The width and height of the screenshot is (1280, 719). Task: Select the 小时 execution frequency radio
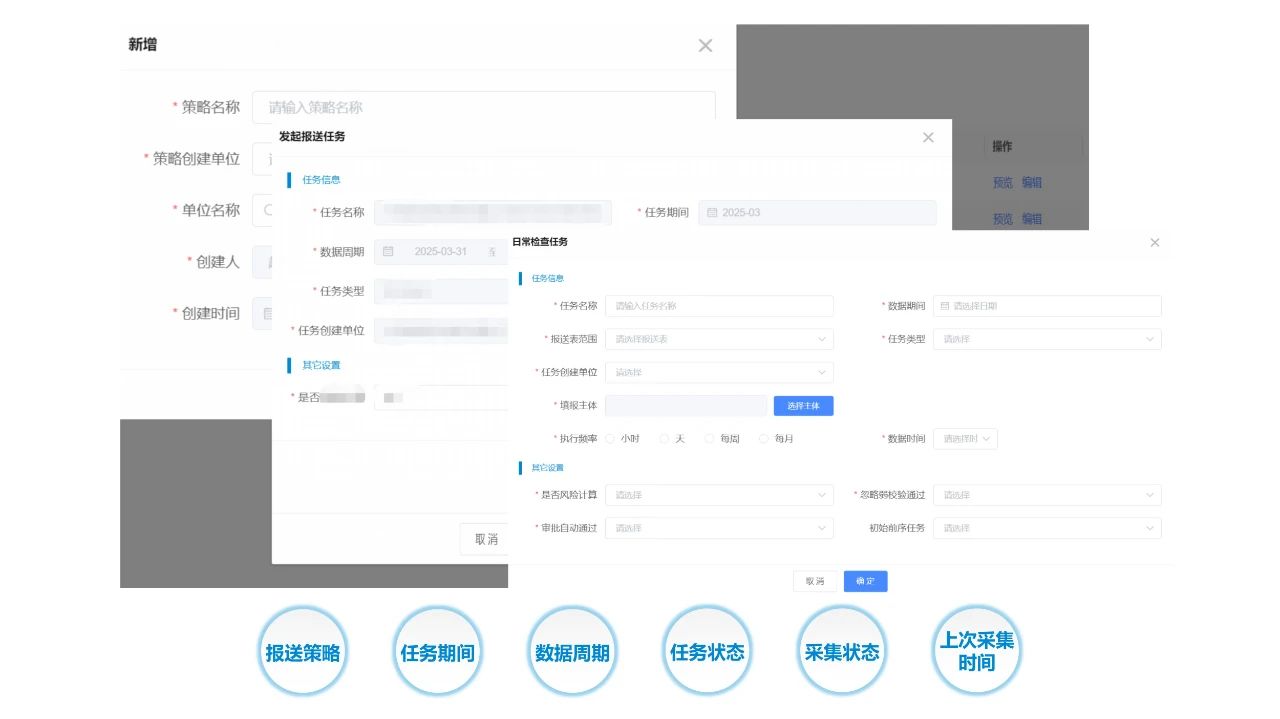coord(610,439)
